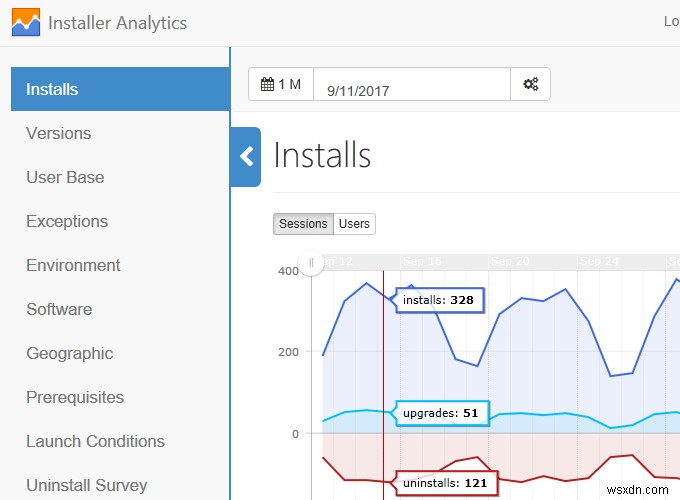Click the installs: 328 tooltip label
This screenshot has height=500, width=680.
pos(439,300)
